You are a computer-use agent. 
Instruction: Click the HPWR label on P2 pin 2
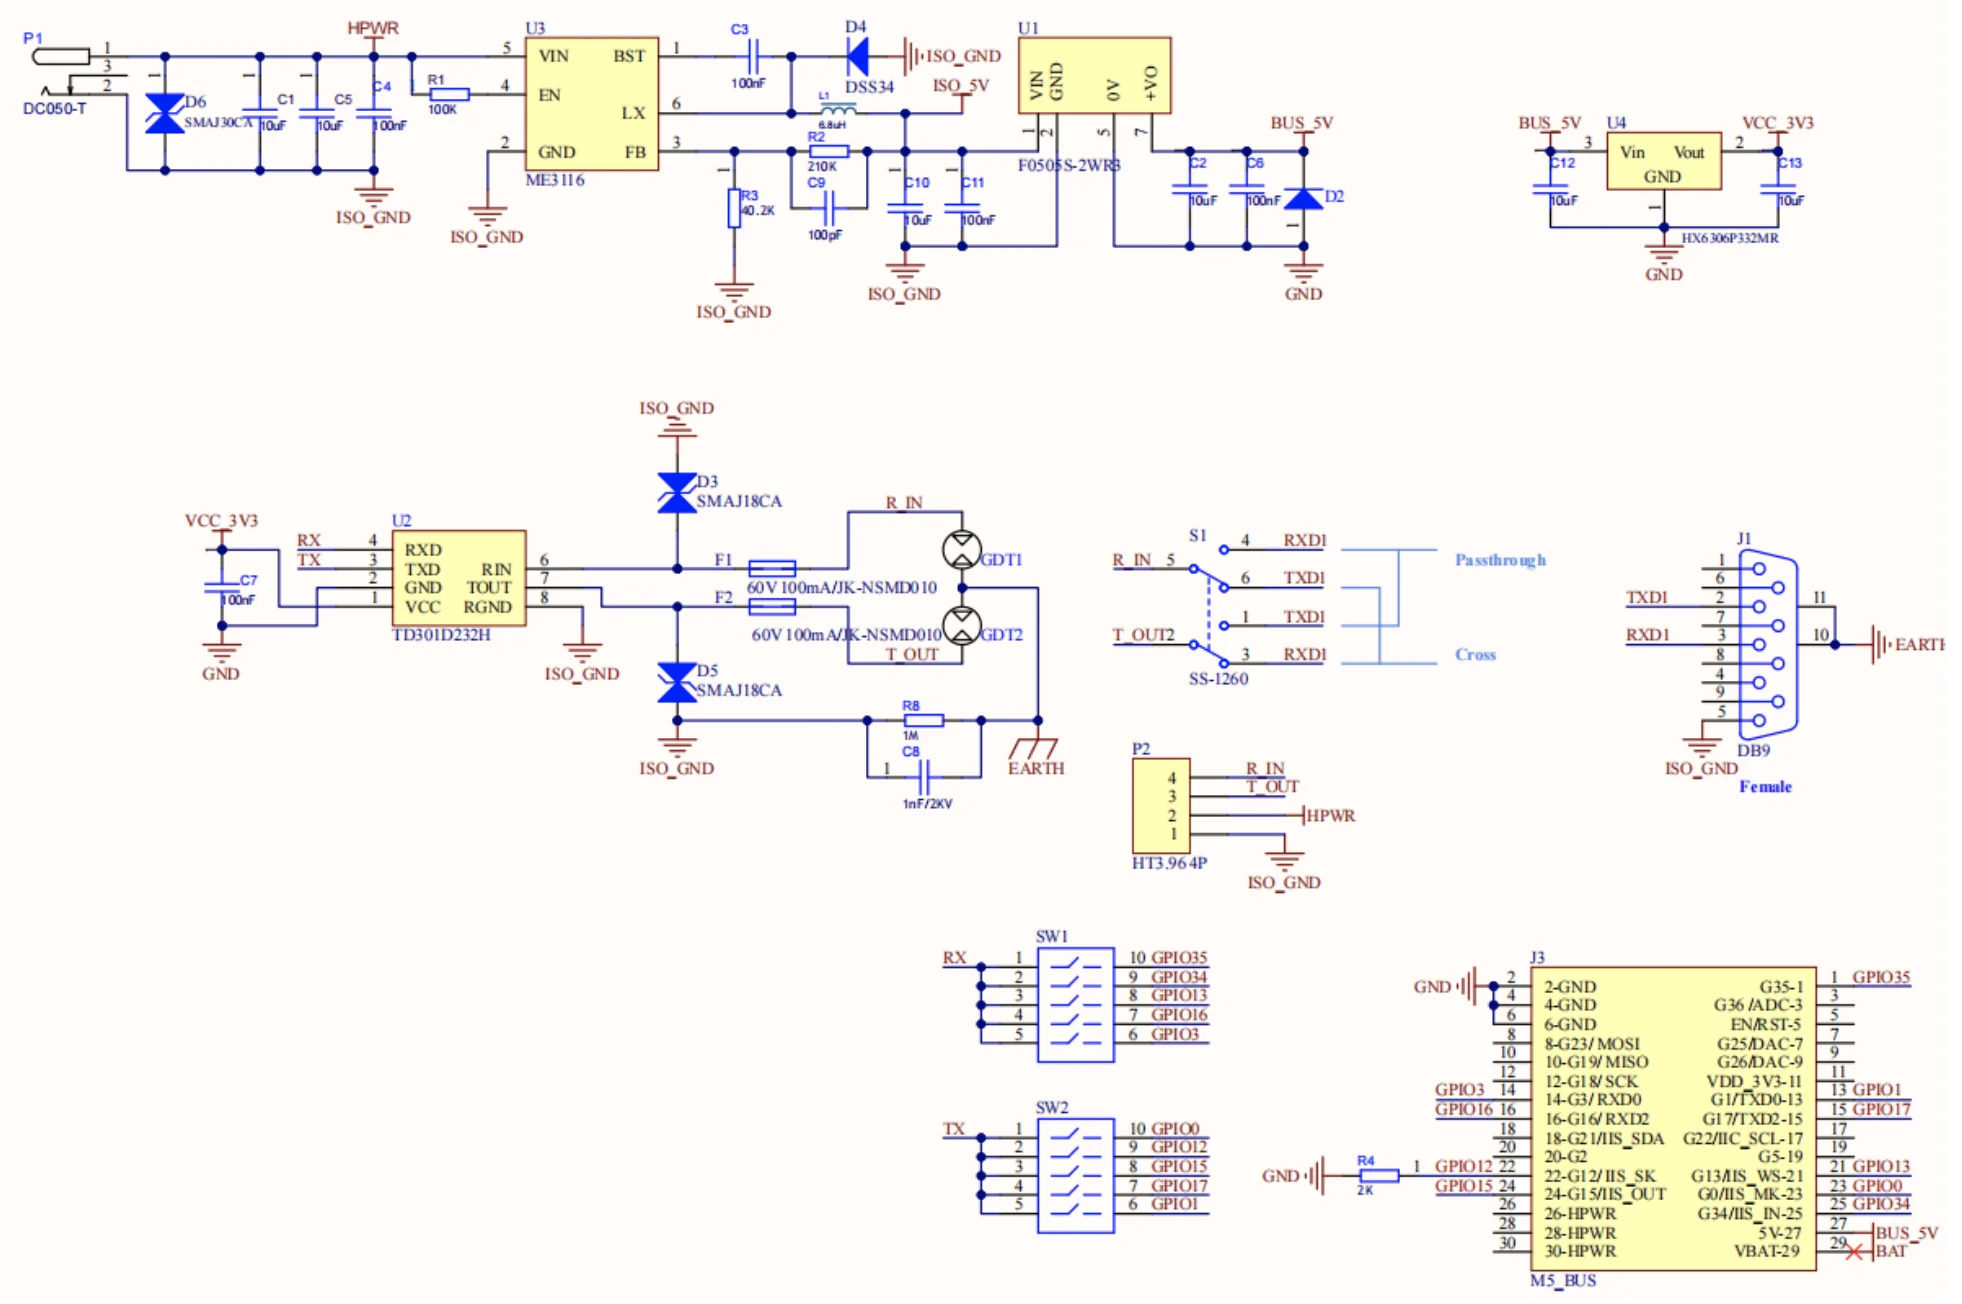tap(1330, 816)
